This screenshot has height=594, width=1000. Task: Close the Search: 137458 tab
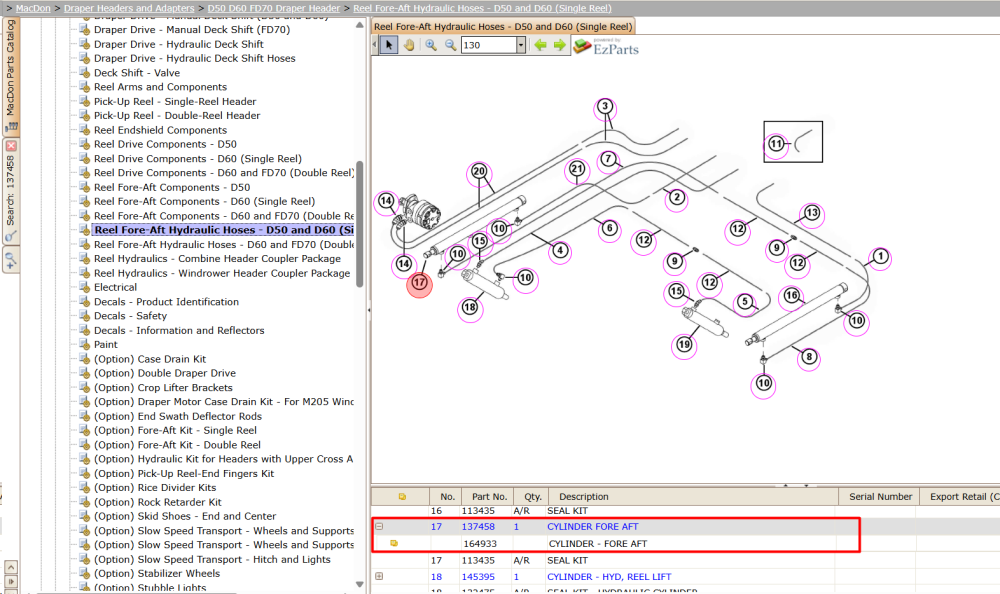coord(11,146)
